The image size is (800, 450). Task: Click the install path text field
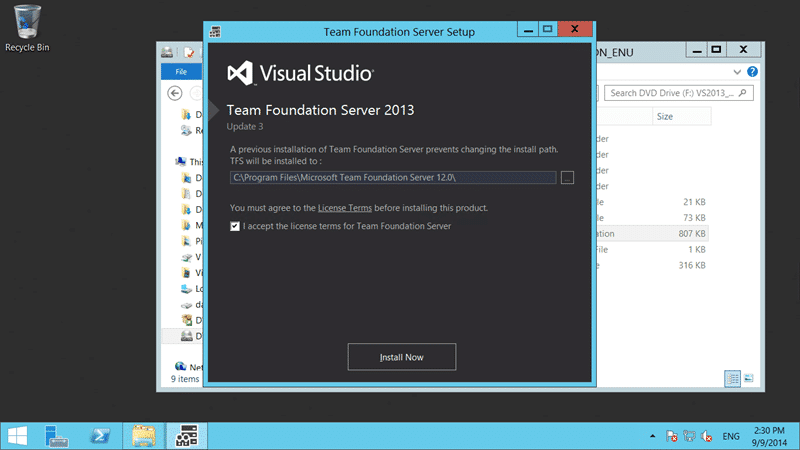392,178
